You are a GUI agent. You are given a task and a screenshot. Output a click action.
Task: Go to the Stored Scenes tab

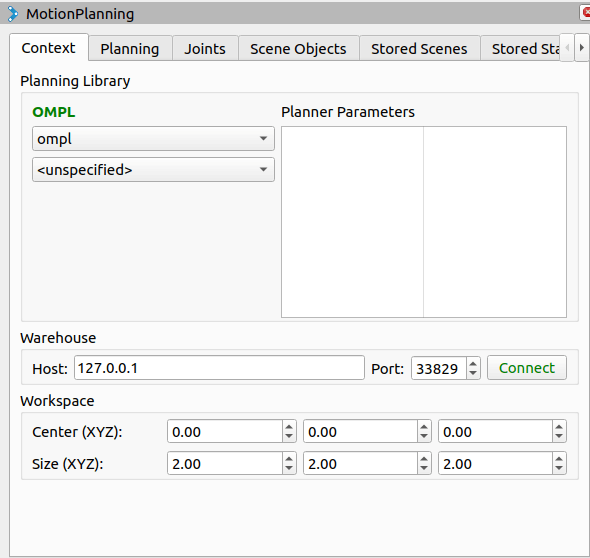[x=419, y=49]
